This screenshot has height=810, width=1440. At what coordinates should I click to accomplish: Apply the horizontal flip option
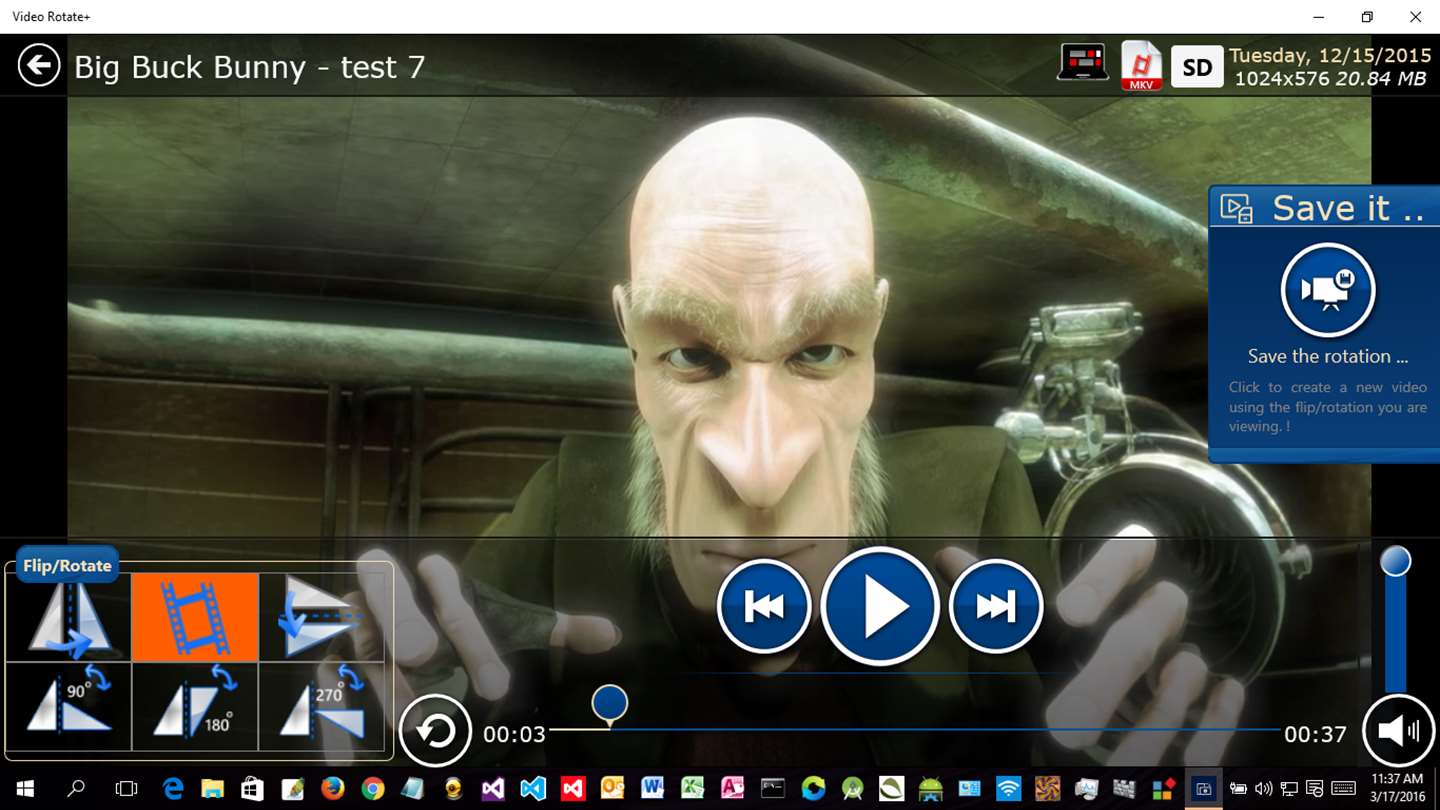click(x=68, y=617)
